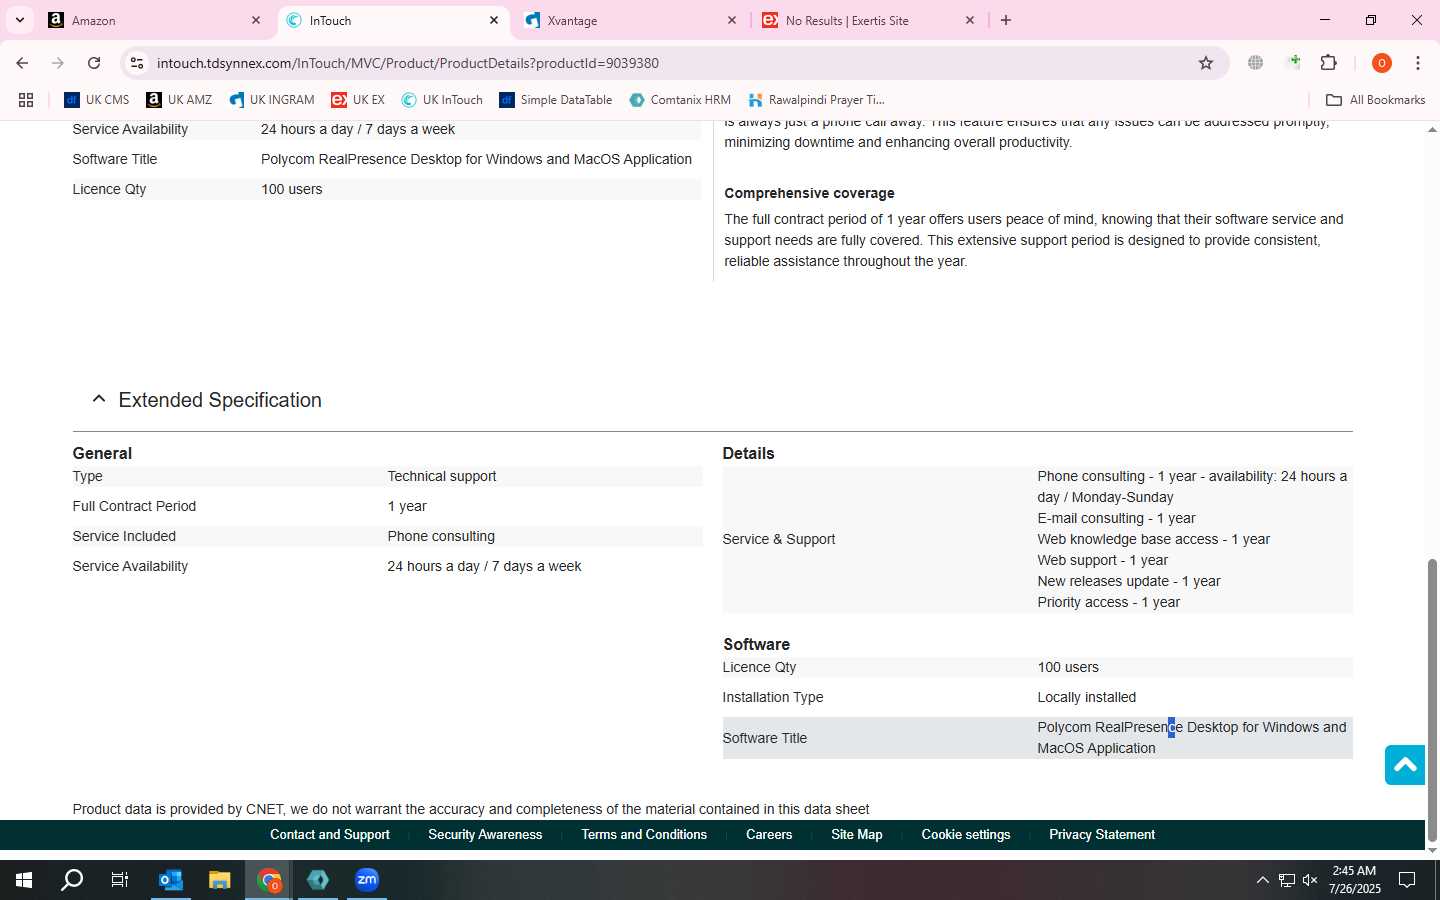
Task: Click the 'Technical support' Type value
Action: point(442,476)
